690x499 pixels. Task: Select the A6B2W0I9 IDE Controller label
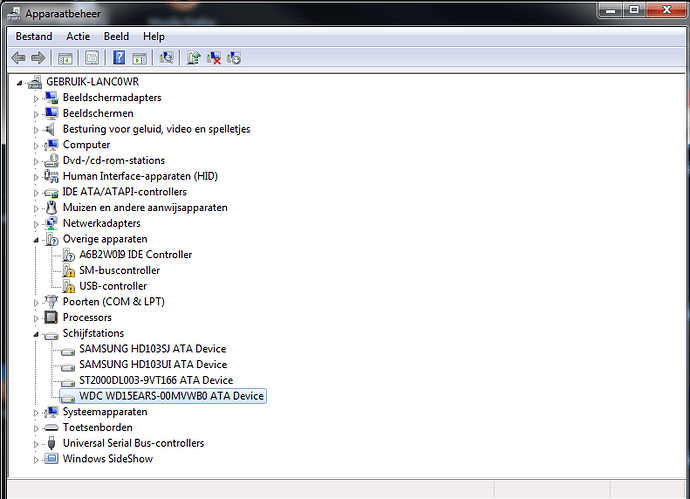[x=136, y=255]
